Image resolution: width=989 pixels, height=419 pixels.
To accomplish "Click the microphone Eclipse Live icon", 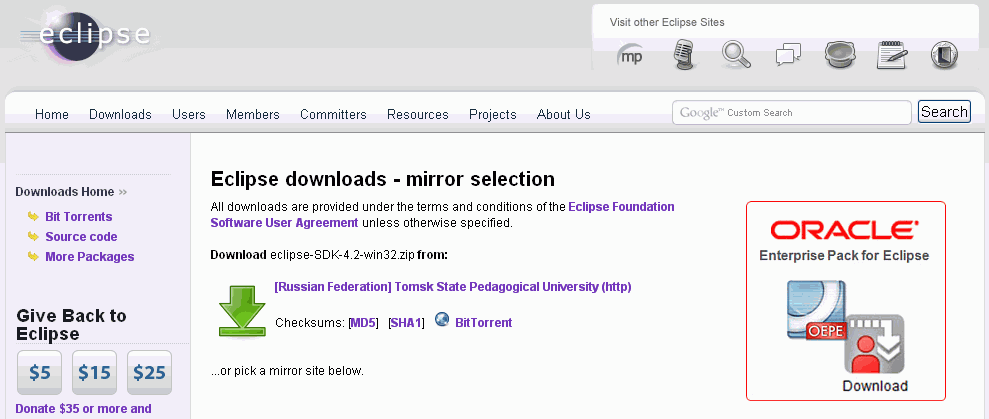I will [684, 54].
